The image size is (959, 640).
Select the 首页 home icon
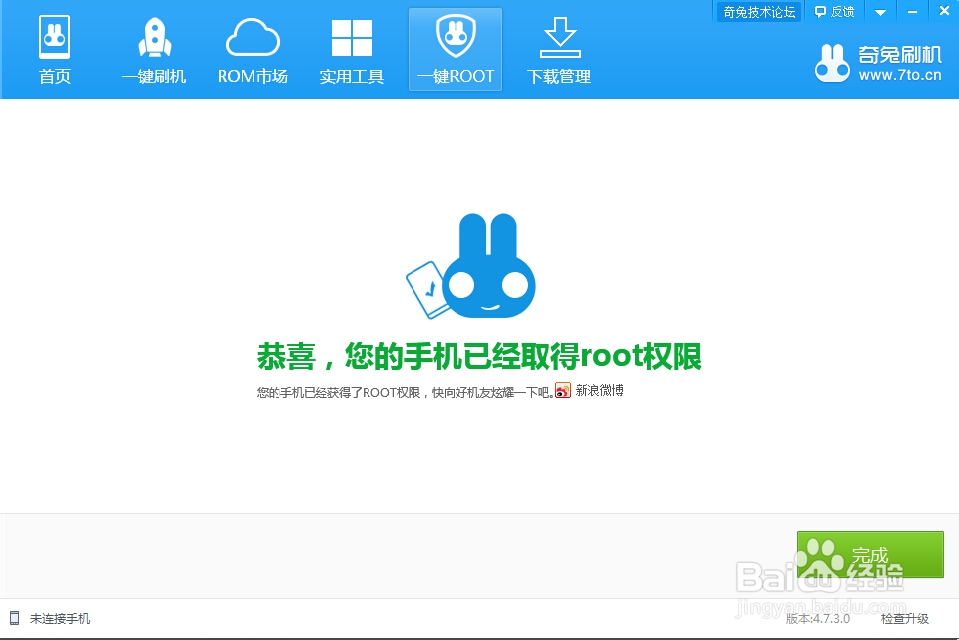(x=55, y=37)
